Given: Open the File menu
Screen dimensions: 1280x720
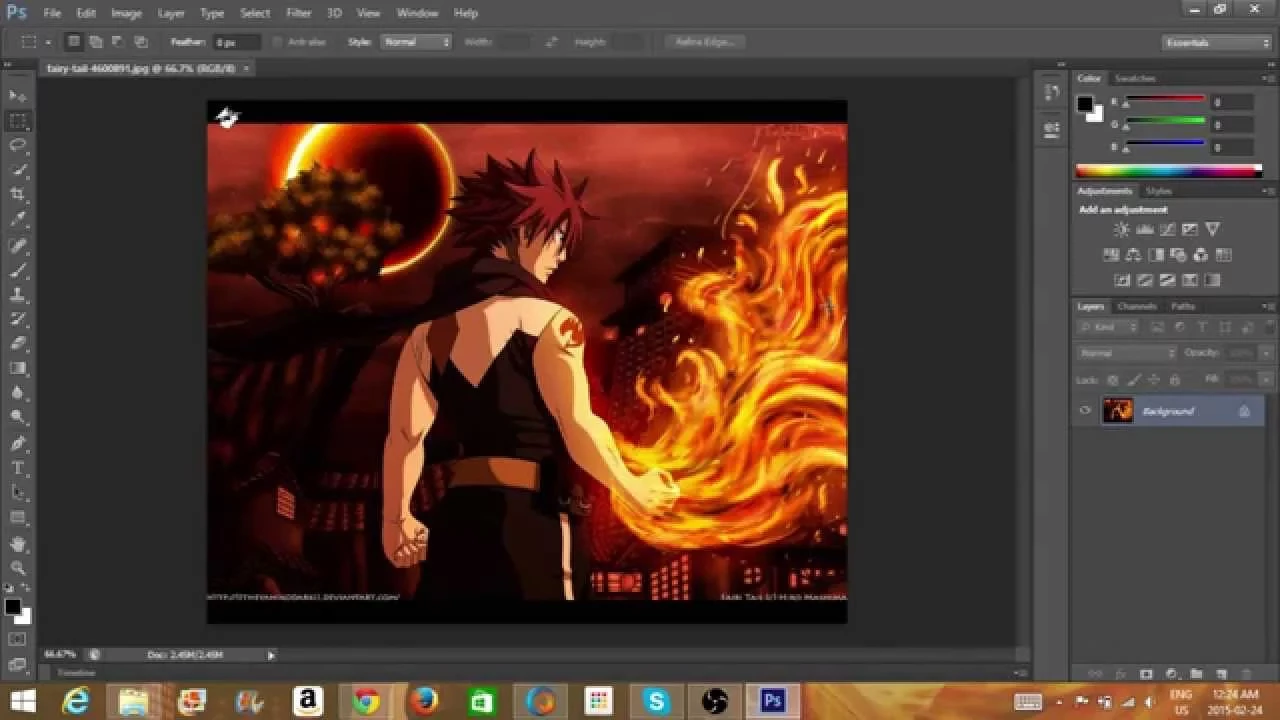Looking at the screenshot, I should click(52, 13).
